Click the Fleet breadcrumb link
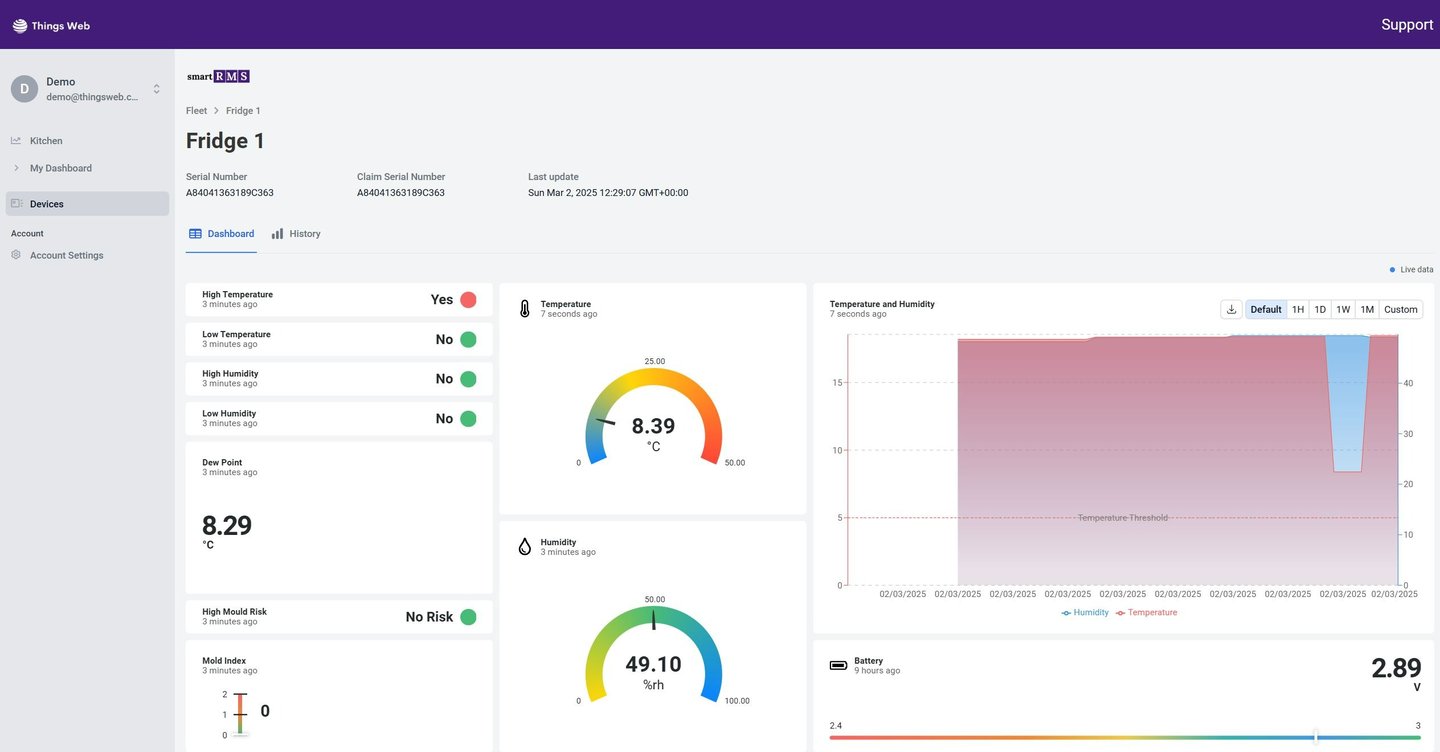This screenshot has height=752, width=1440. pos(197,111)
